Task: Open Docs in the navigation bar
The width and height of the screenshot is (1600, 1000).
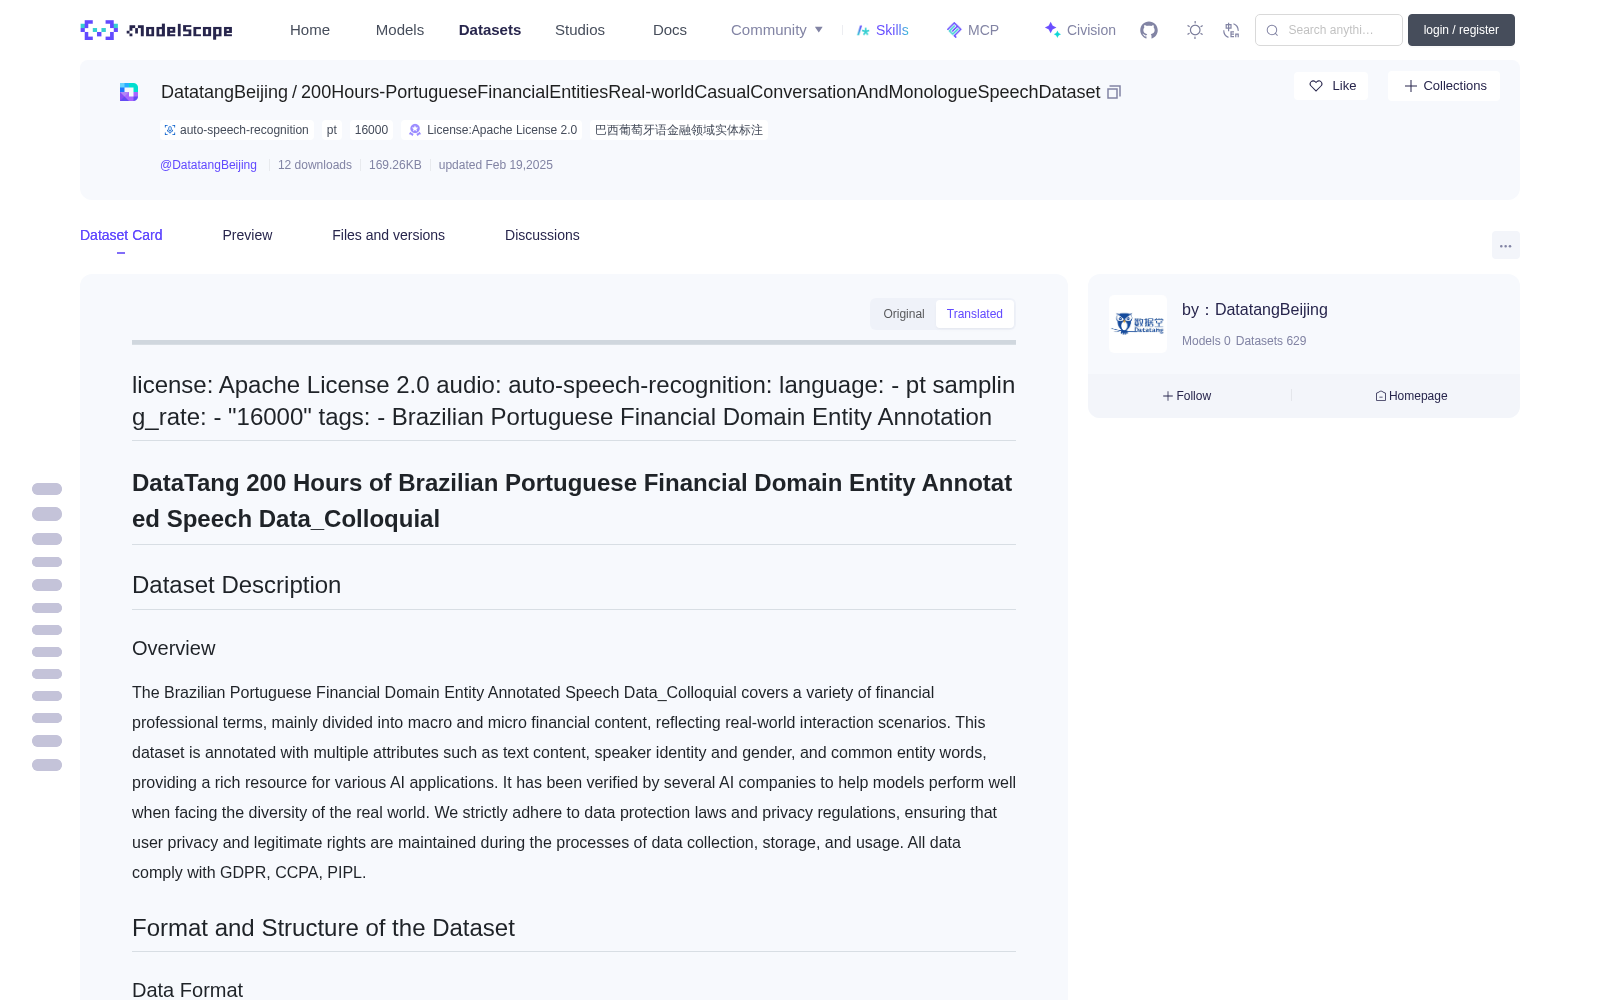Action: tap(670, 30)
